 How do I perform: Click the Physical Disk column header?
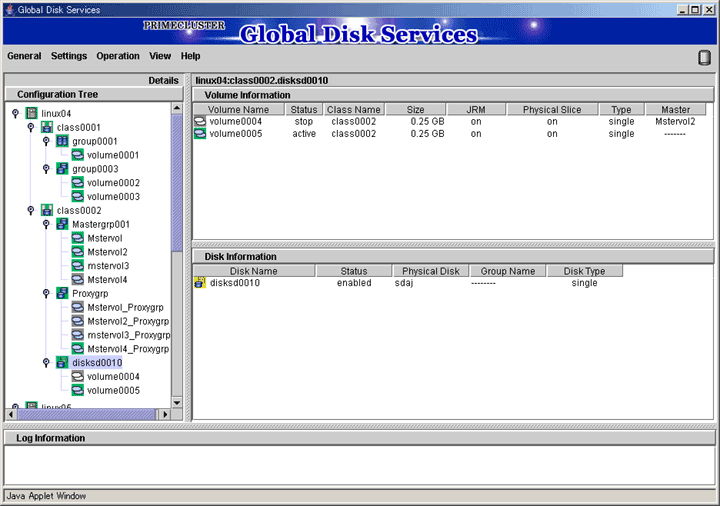point(431,271)
